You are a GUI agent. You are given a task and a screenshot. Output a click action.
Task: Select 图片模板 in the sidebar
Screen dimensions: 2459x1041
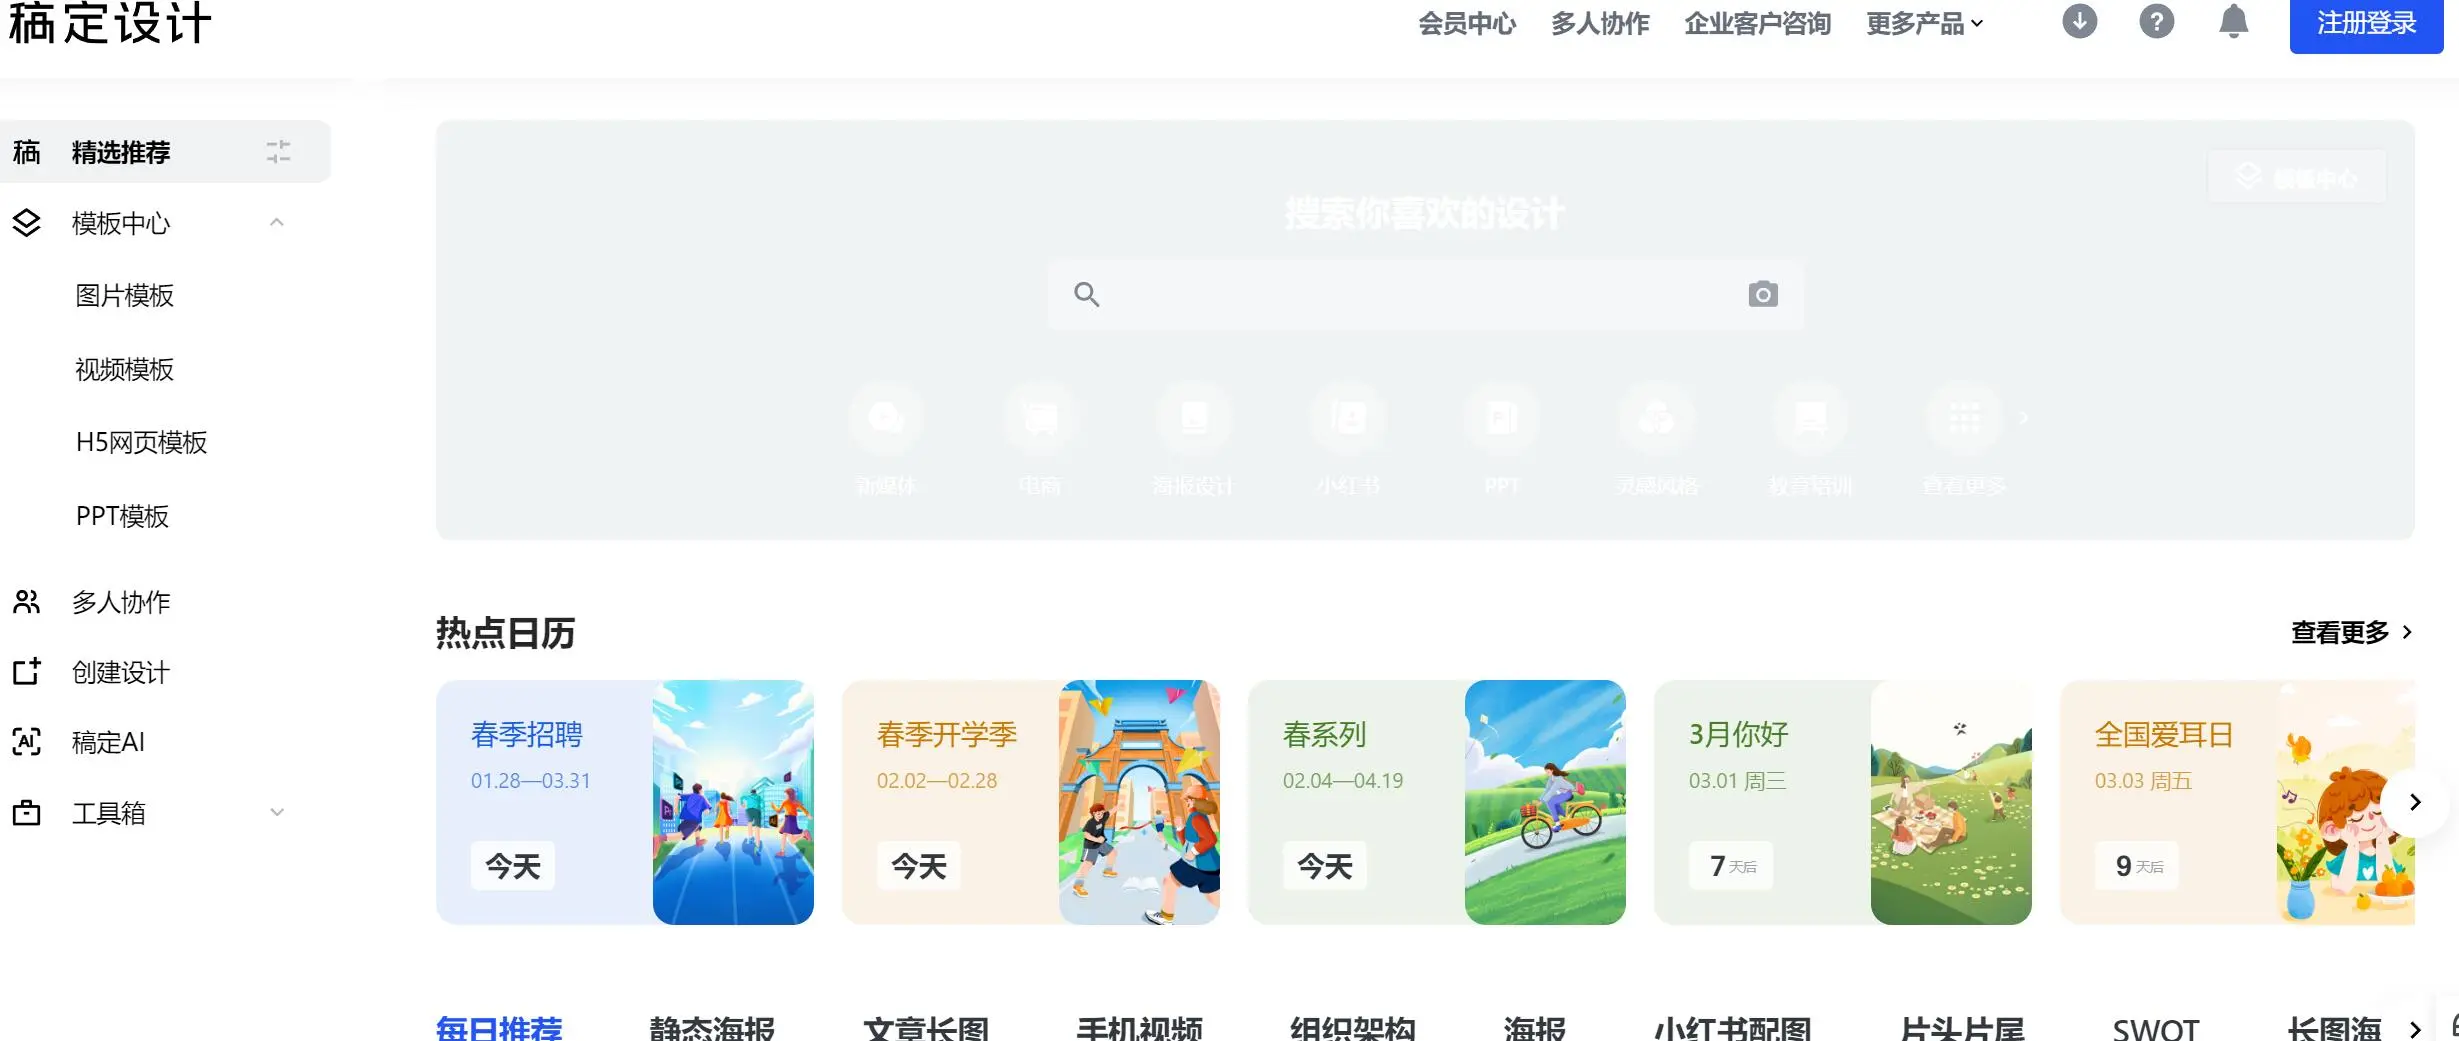(124, 296)
